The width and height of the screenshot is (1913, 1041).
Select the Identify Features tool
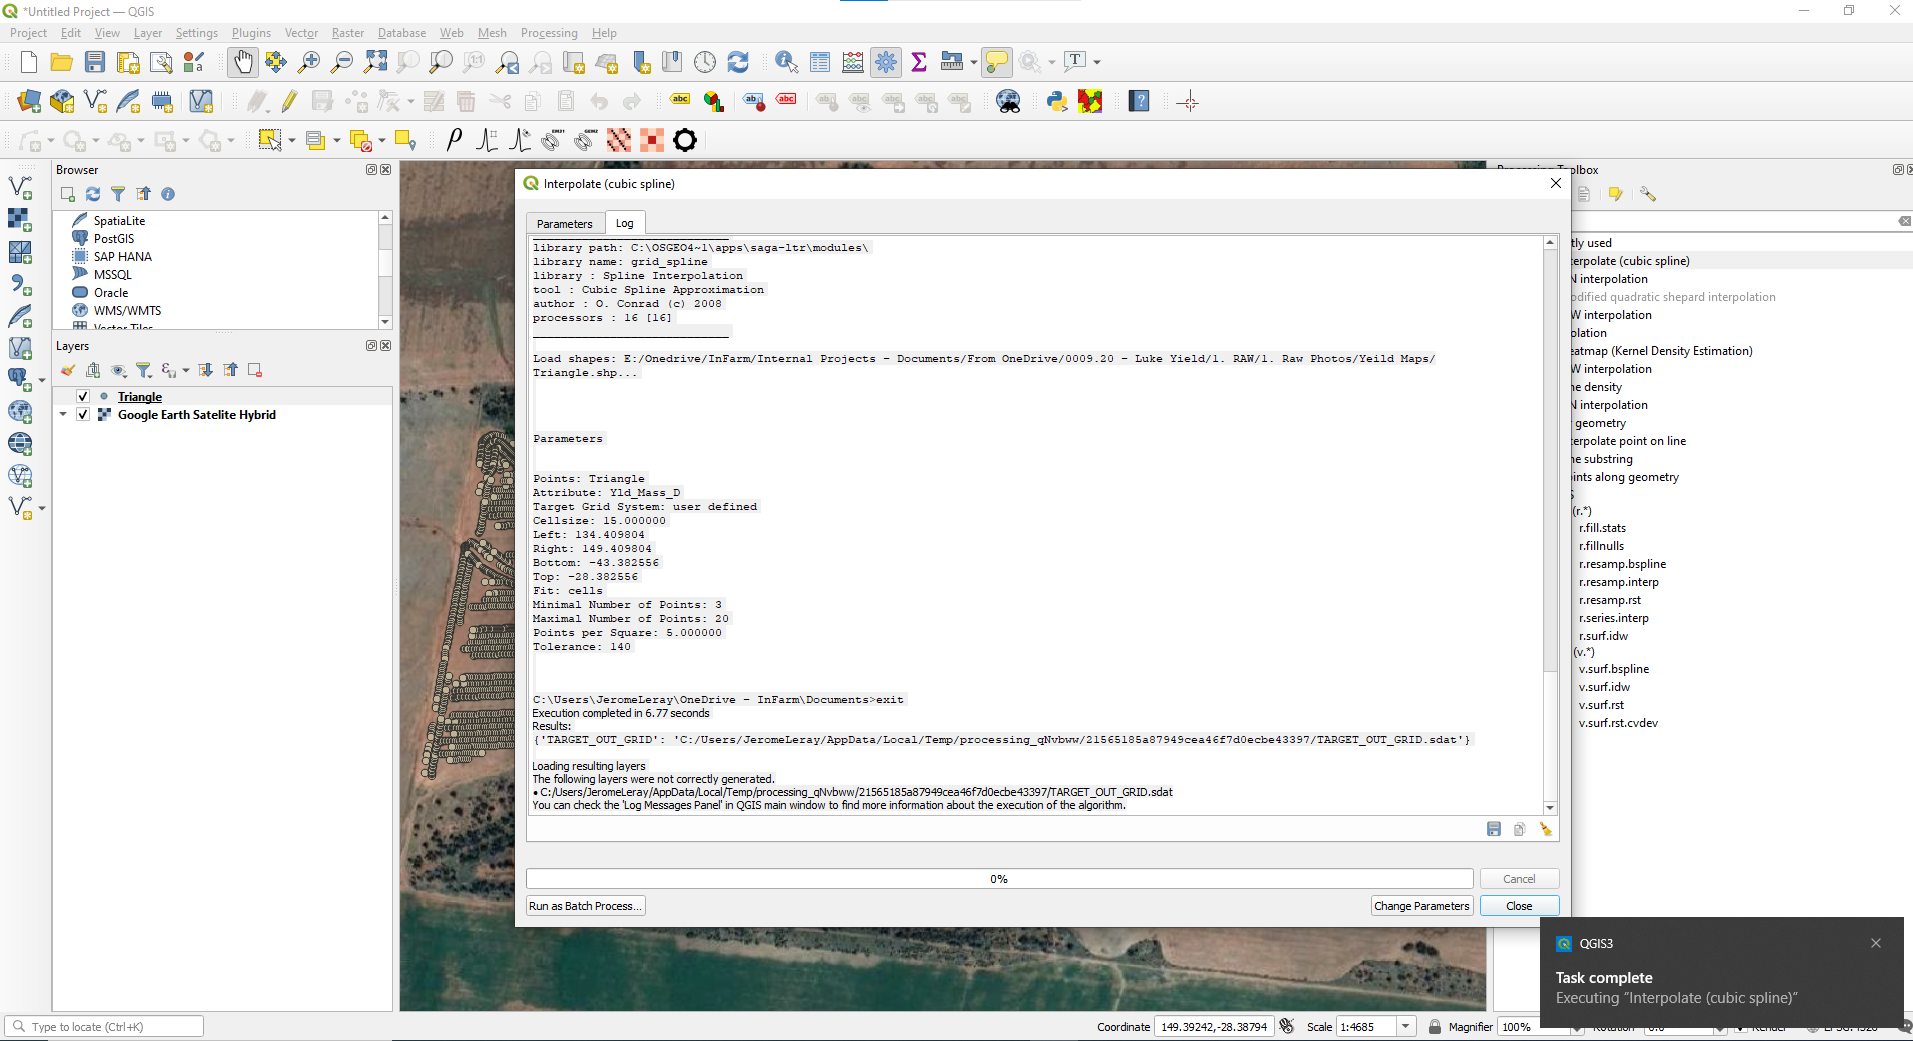coord(787,62)
